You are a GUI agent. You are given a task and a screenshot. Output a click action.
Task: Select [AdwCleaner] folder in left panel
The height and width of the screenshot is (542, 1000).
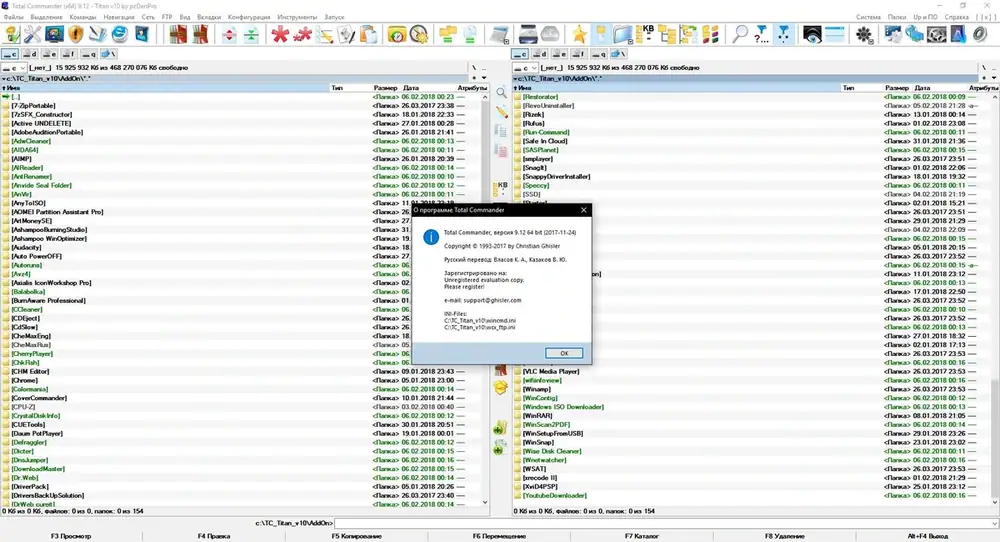(x=31, y=141)
